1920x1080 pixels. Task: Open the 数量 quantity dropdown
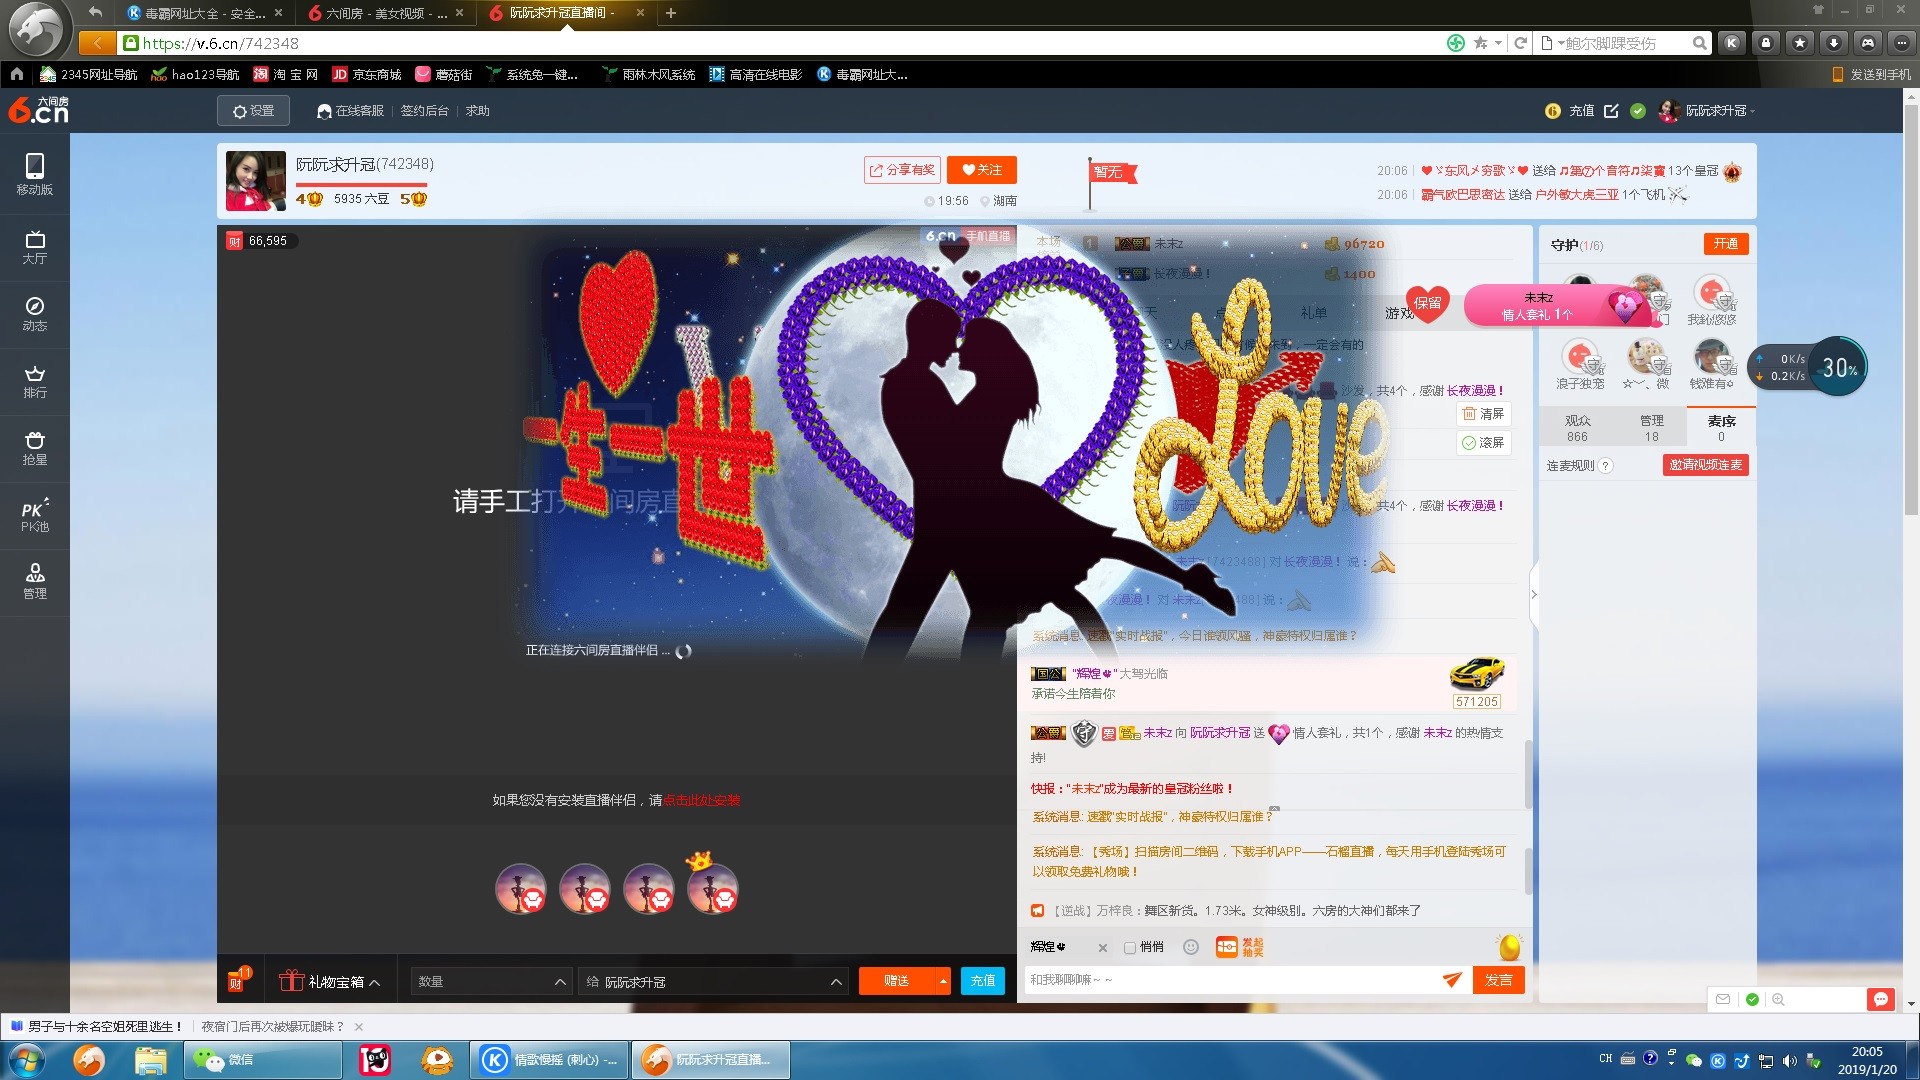pyautogui.click(x=491, y=981)
